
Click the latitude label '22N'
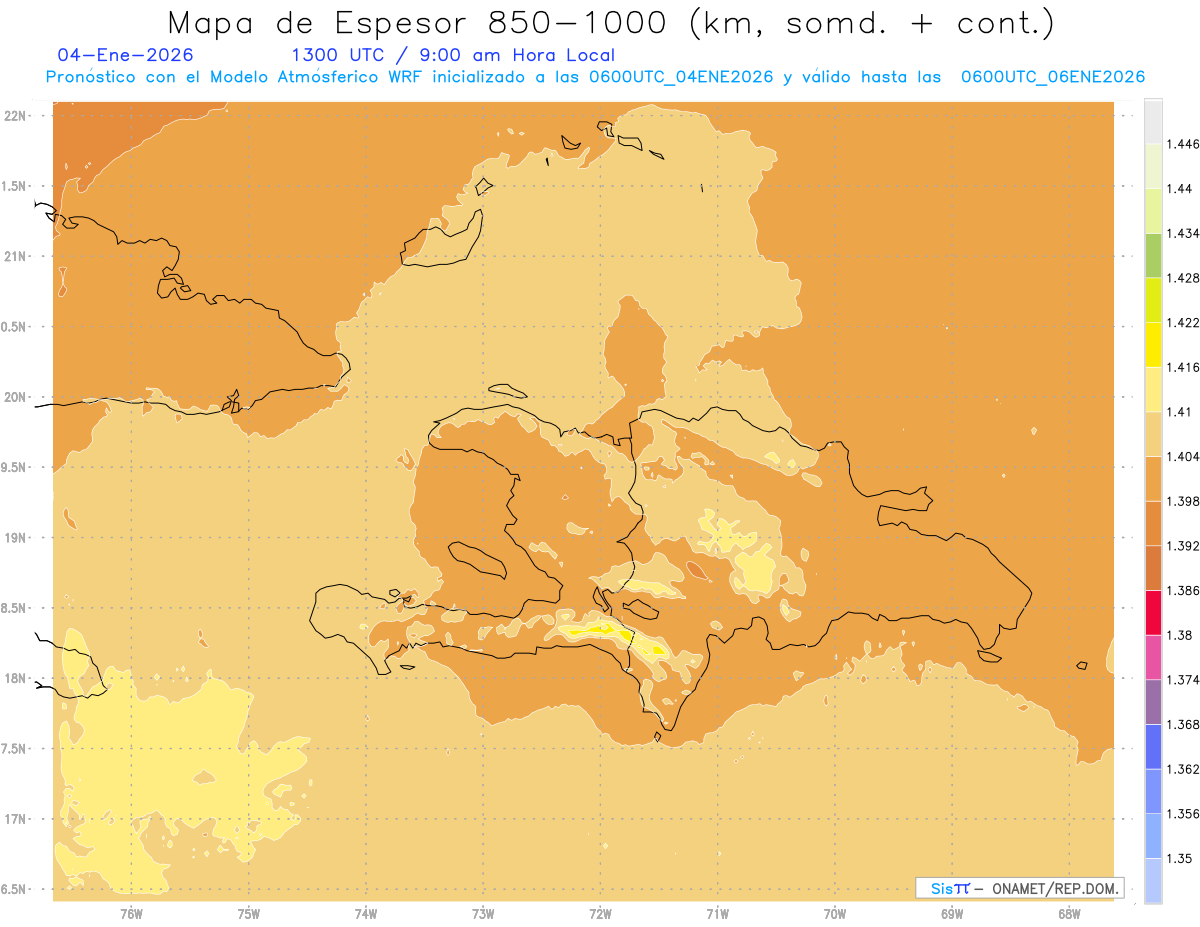(14, 116)
